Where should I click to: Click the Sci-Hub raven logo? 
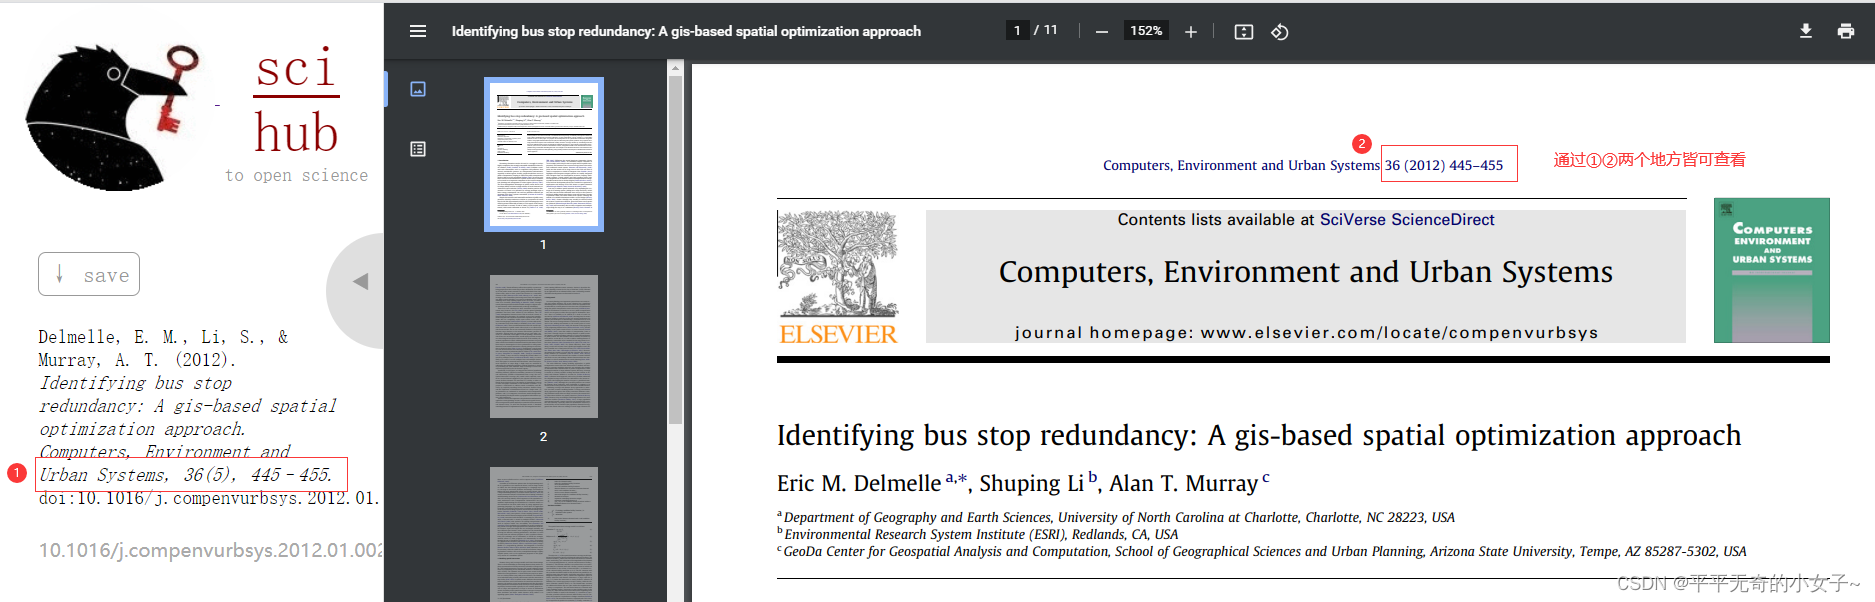click(x=112, y=117)
